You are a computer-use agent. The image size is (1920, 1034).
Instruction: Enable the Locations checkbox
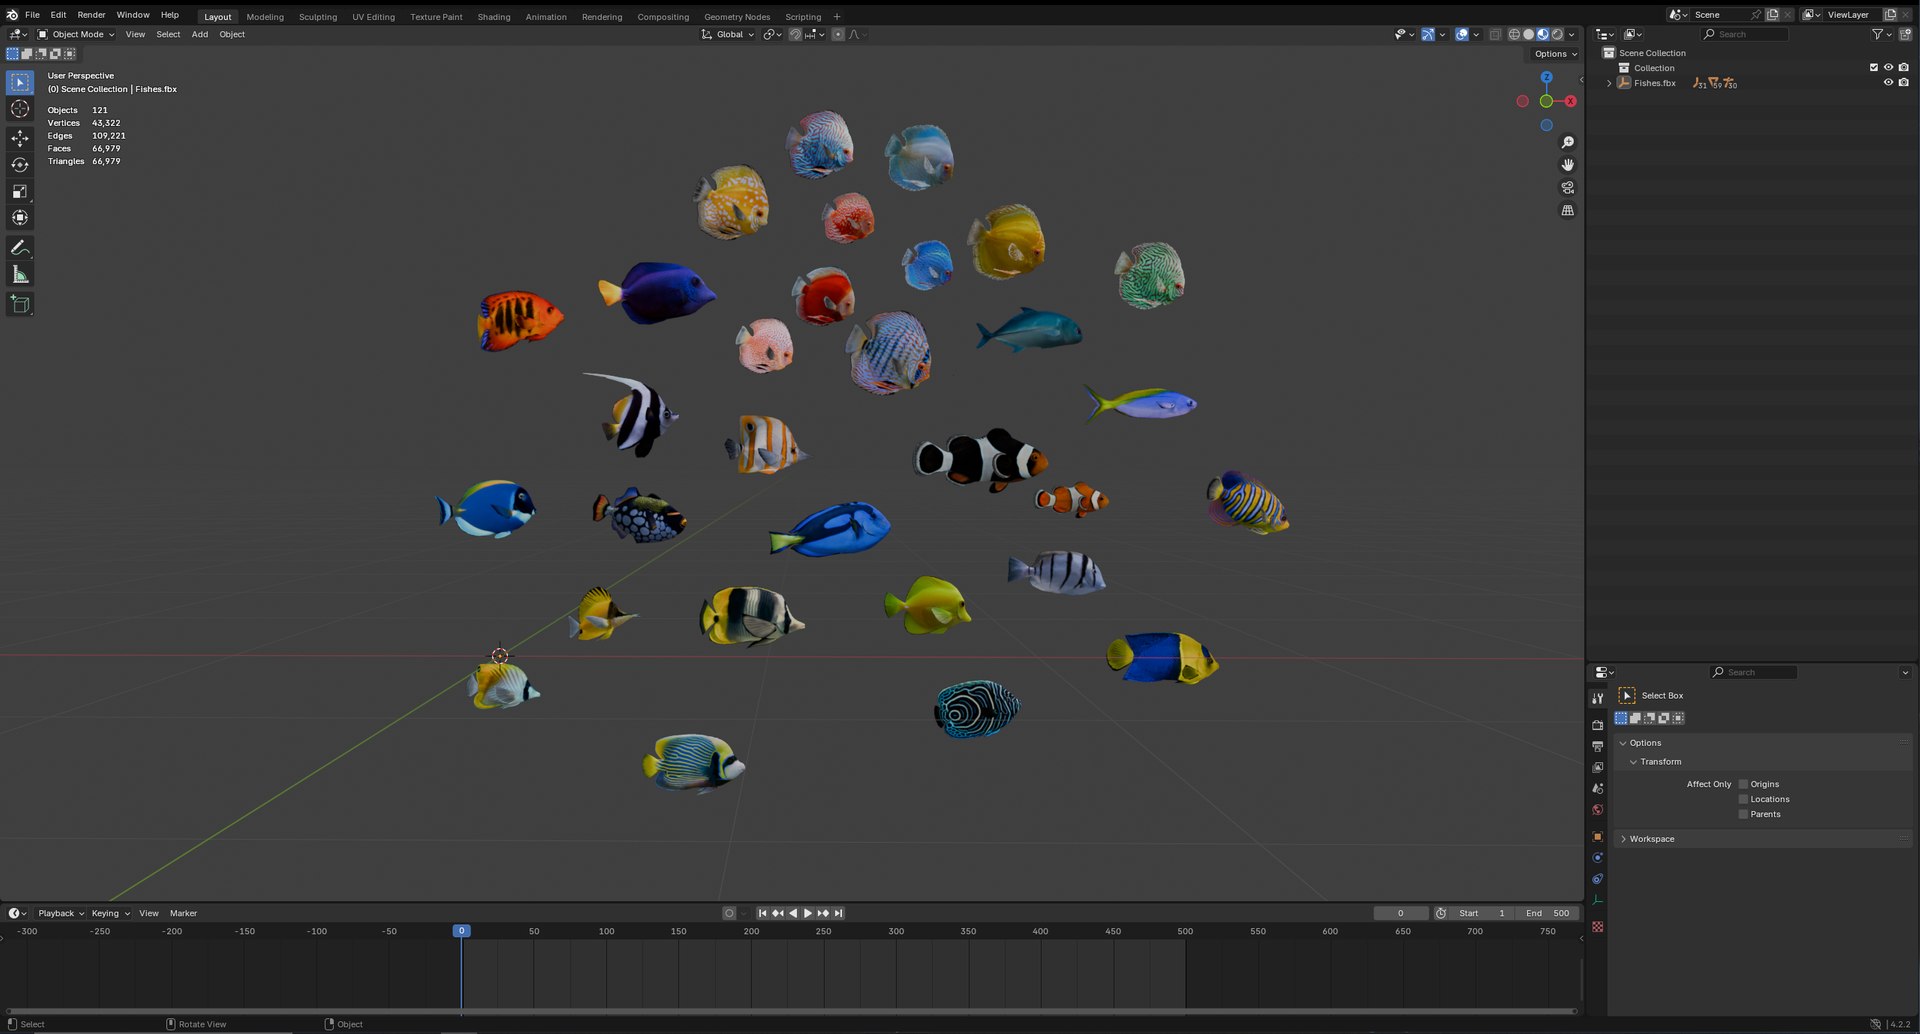click(1743, 799)
